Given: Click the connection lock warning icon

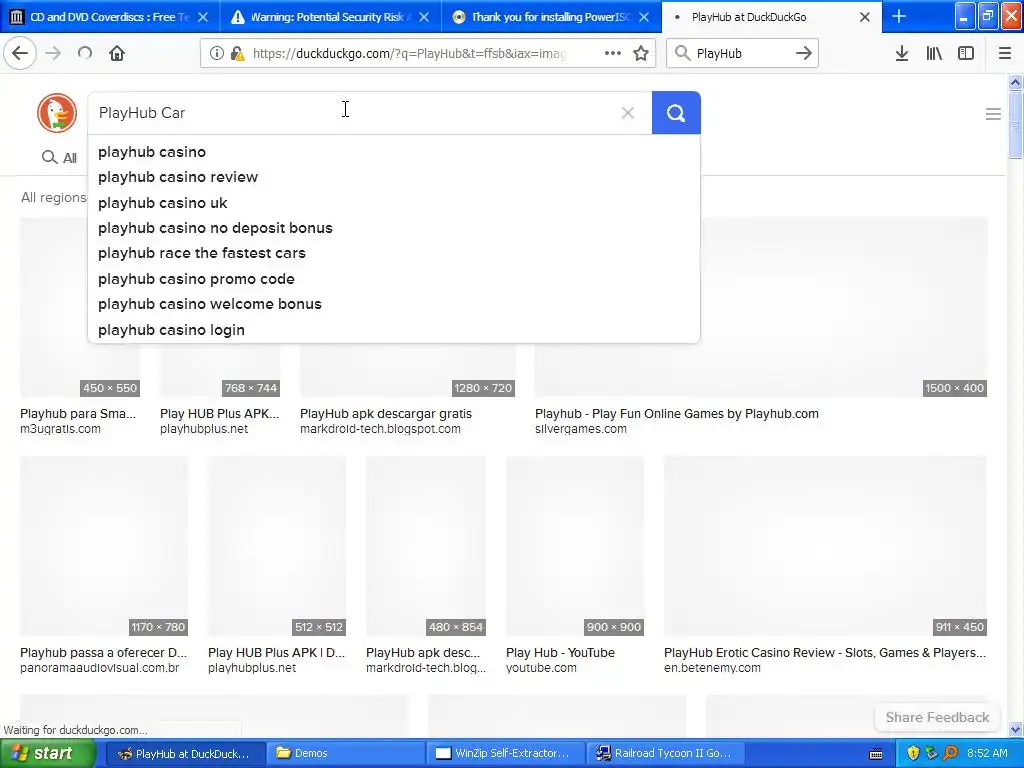Looking at the screenshot, I should pos(237,54).
